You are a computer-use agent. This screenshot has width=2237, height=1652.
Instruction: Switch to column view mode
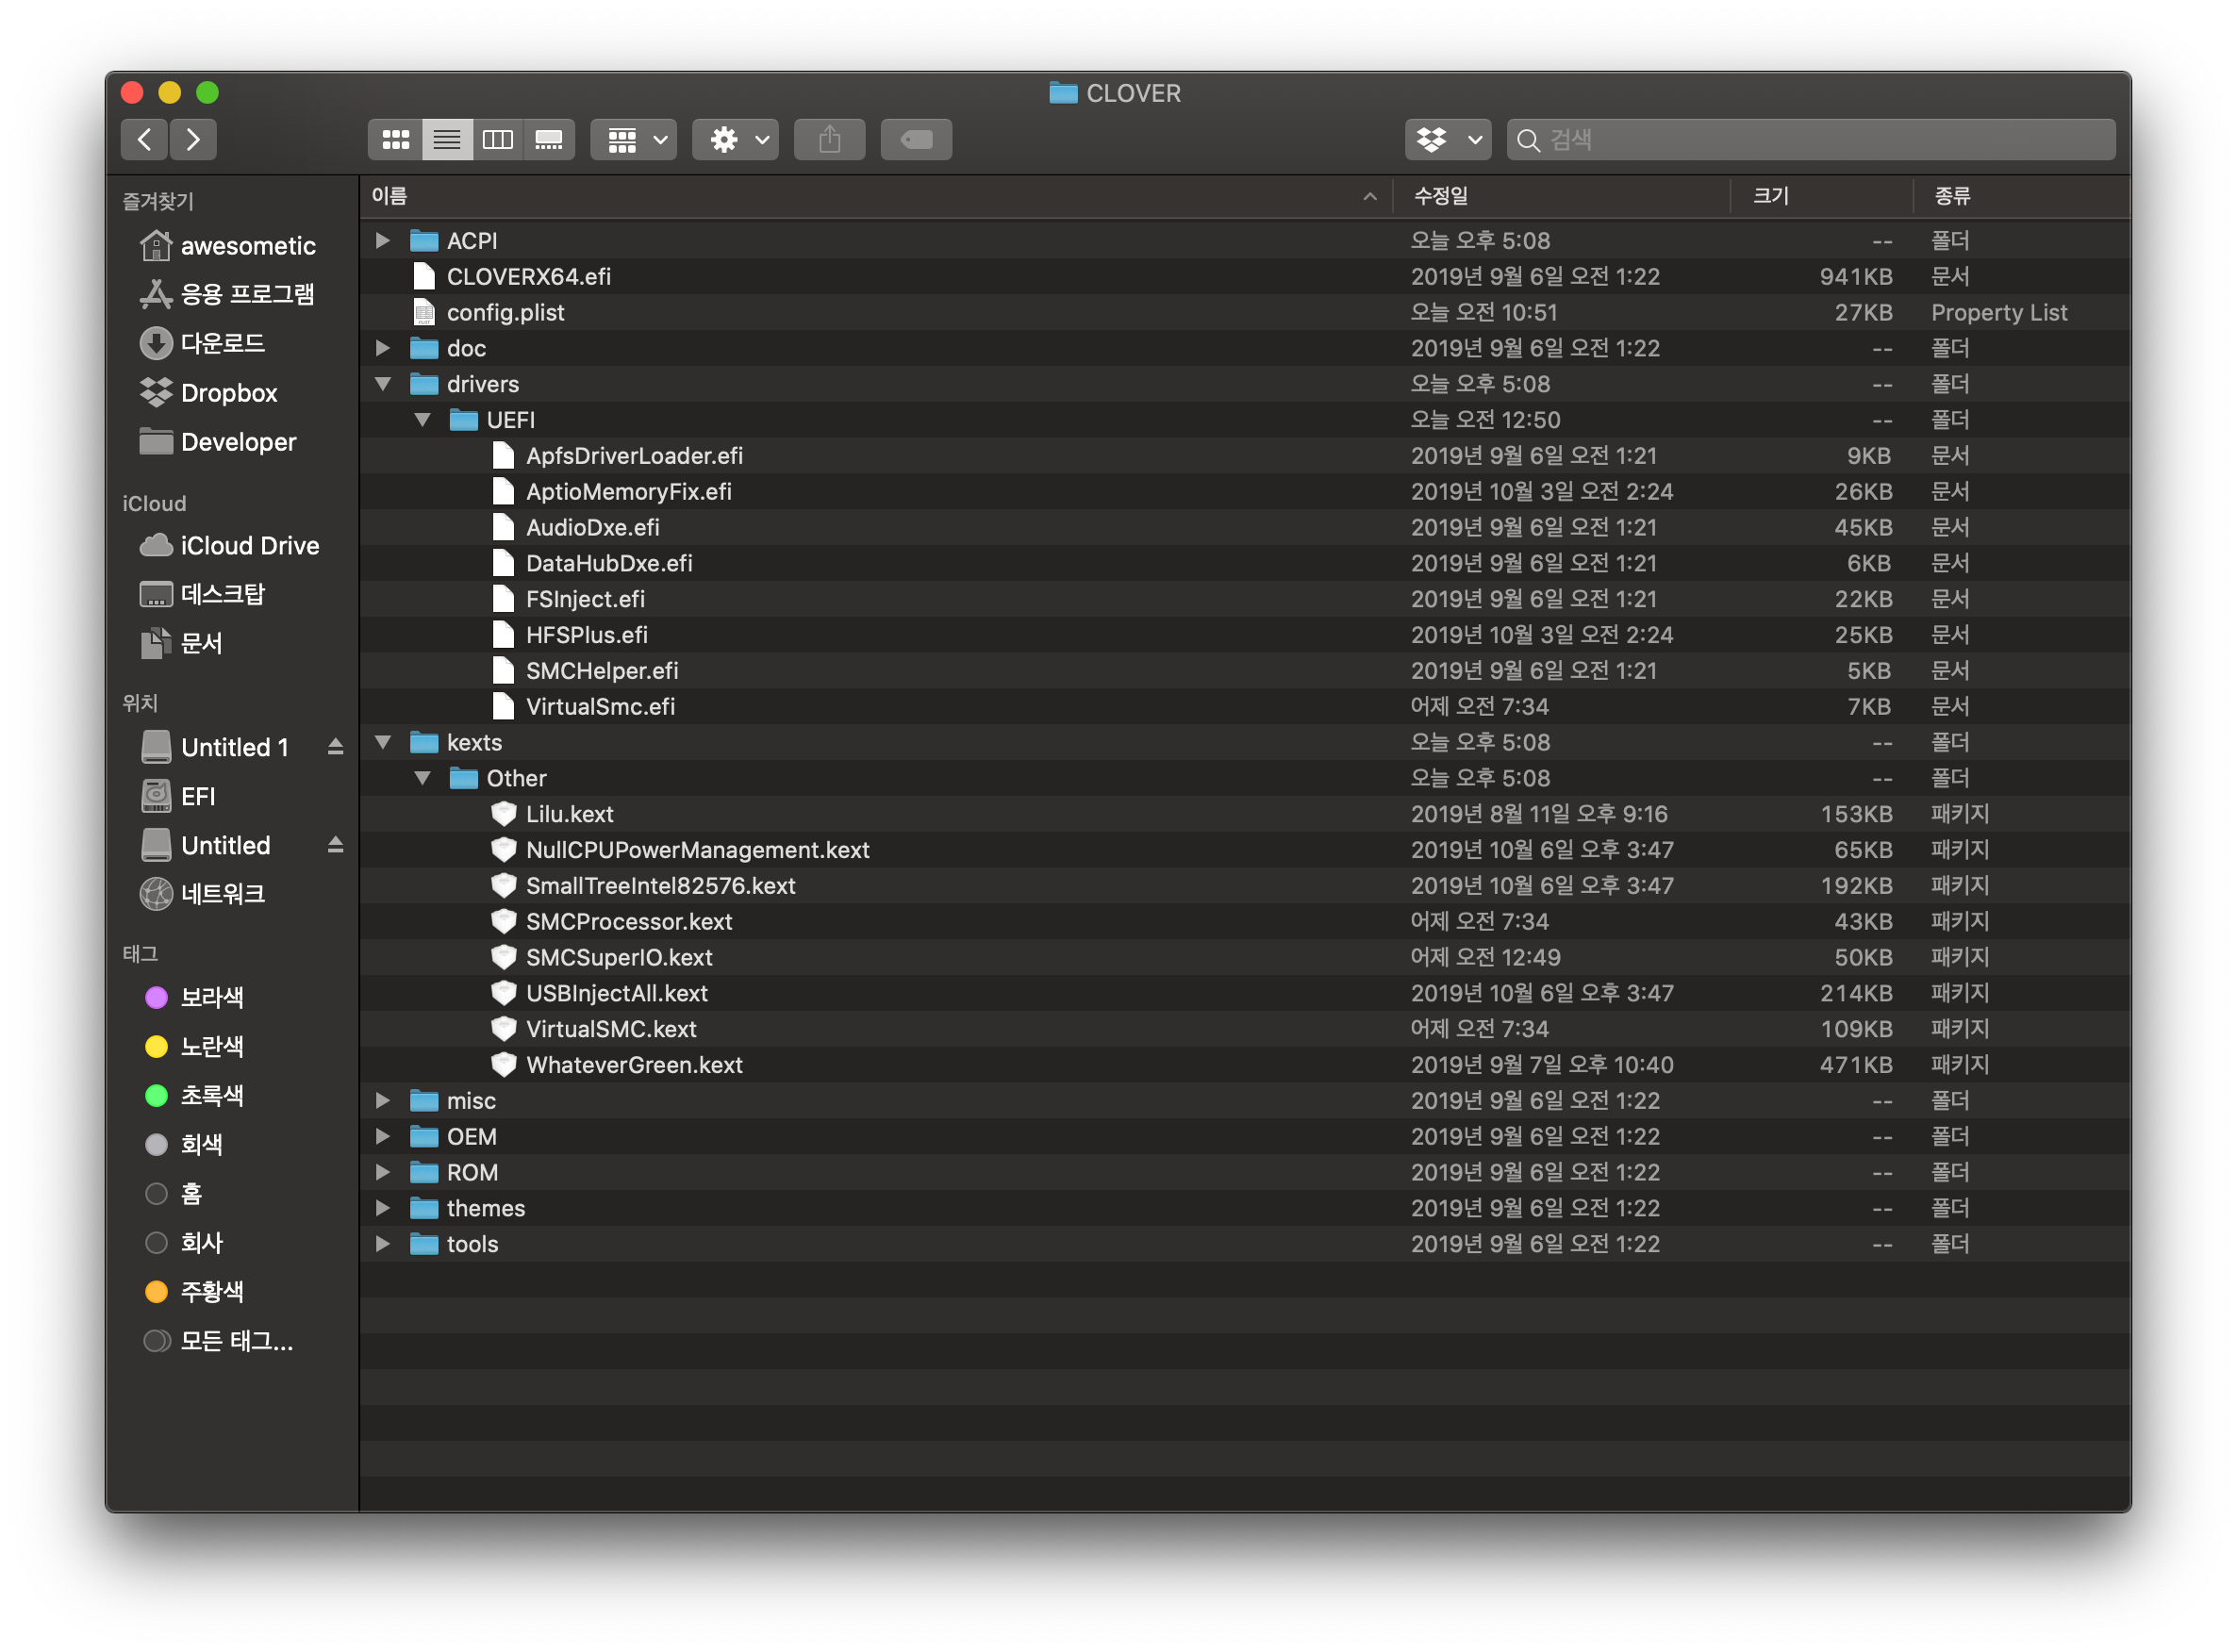pyautogui.click(x=497, y=140)
